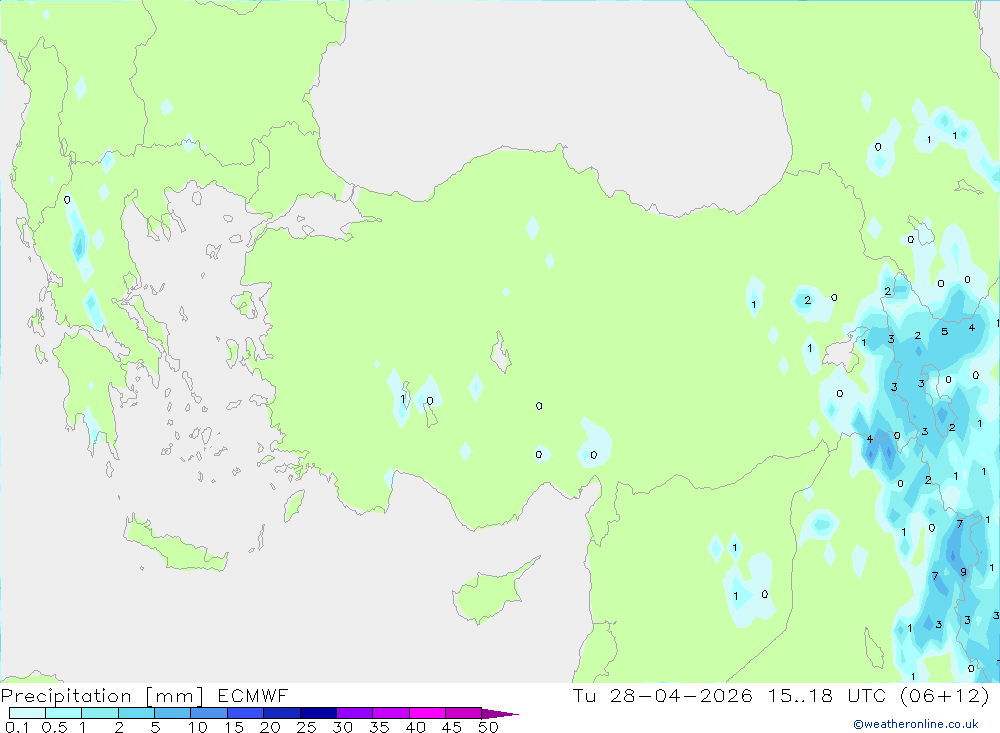
Task: Pick the lightest 0.1–0.5 mm legend swatch
Action: pos(27,713)
